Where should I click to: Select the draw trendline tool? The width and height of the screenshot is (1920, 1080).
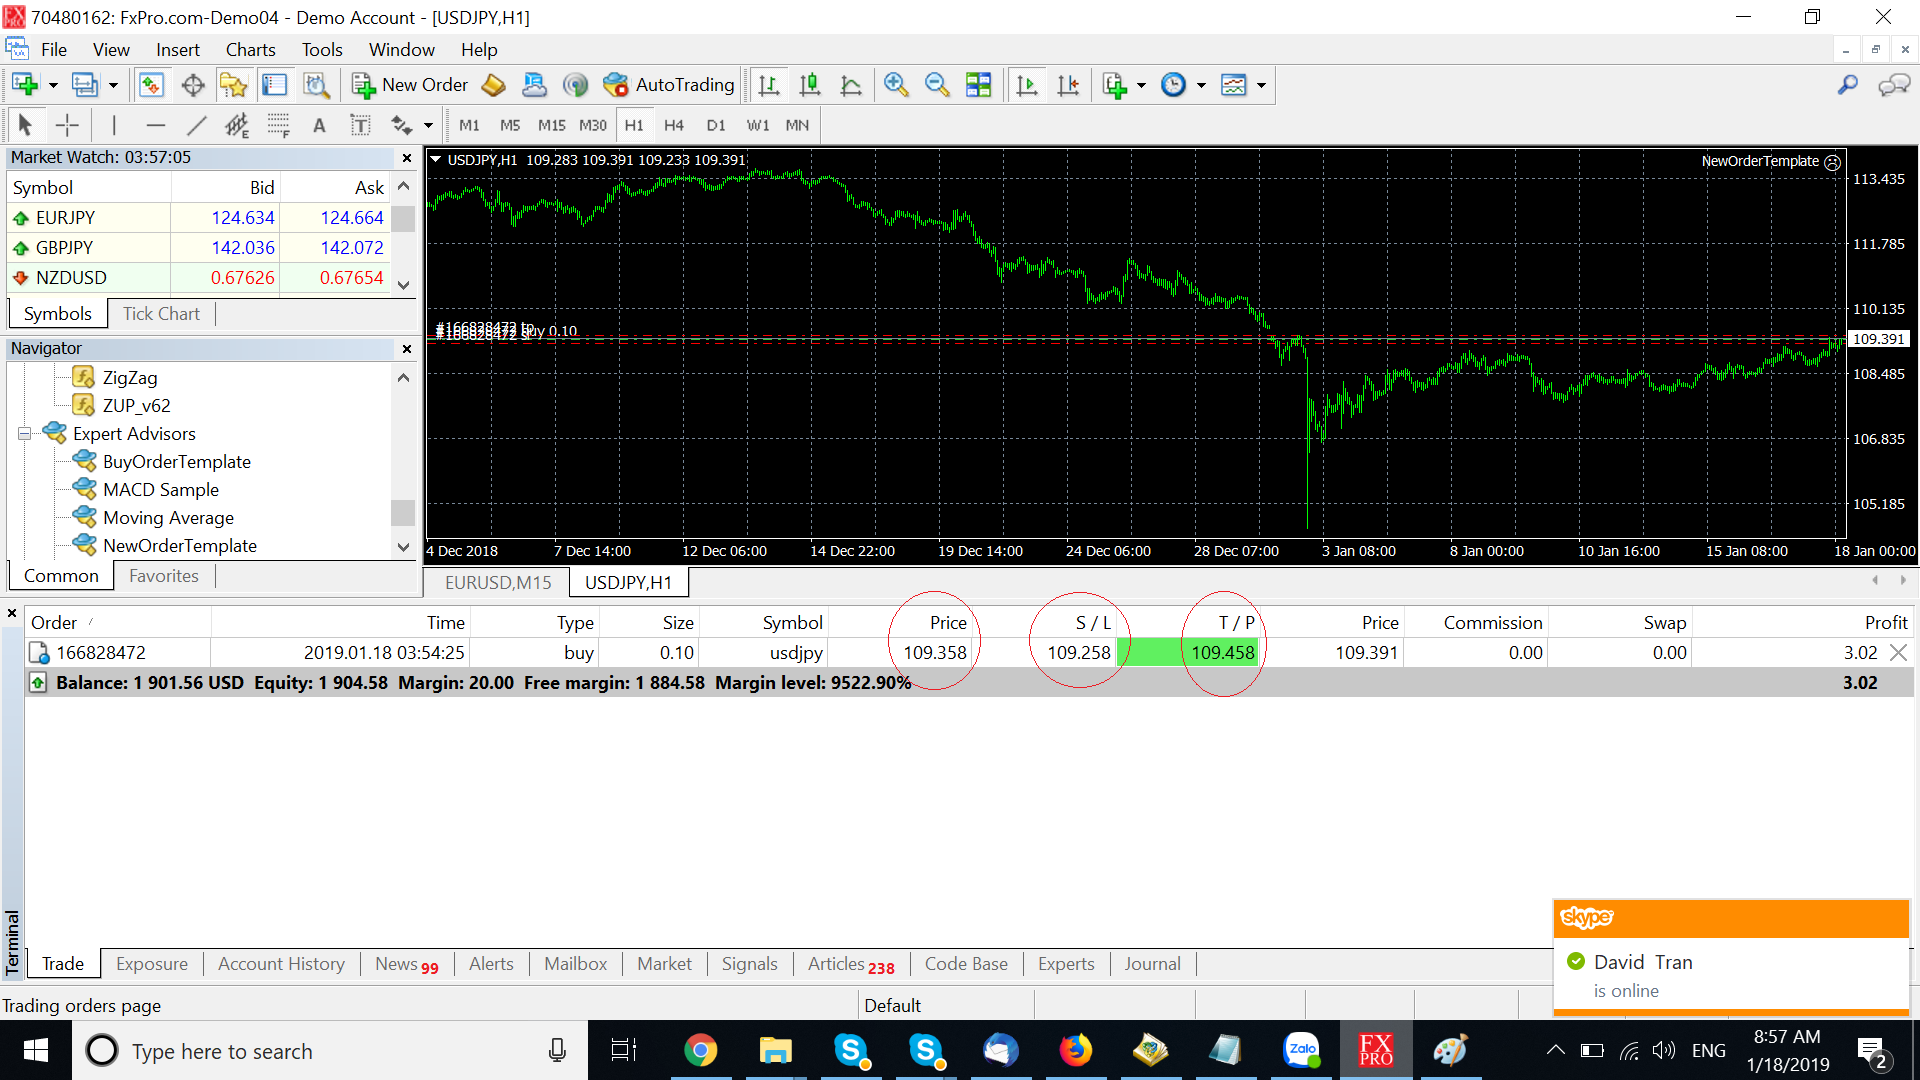(197, 125)
